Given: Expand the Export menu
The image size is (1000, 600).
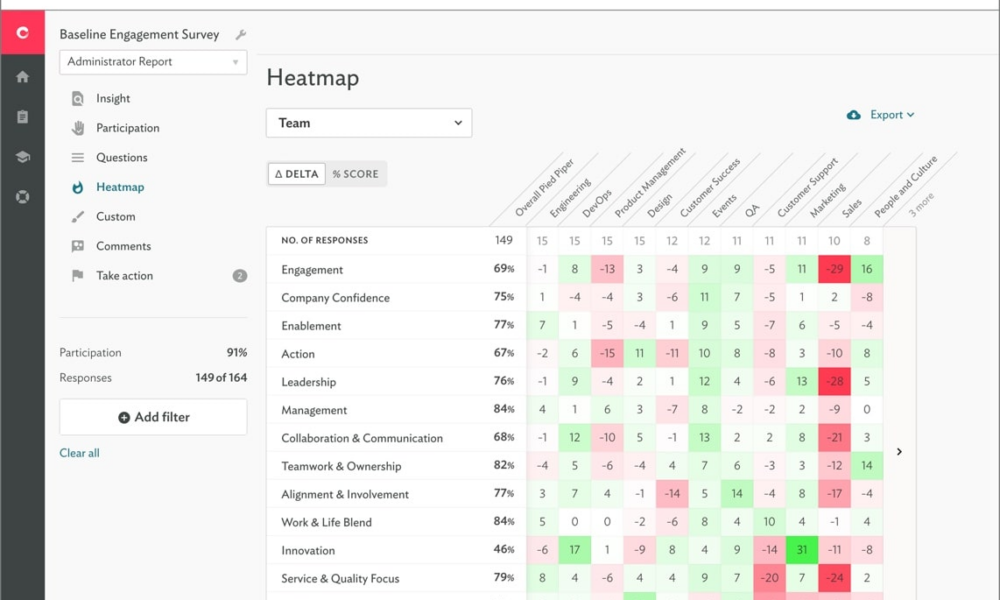Looking at the screenshot, I should click(892, 115).
